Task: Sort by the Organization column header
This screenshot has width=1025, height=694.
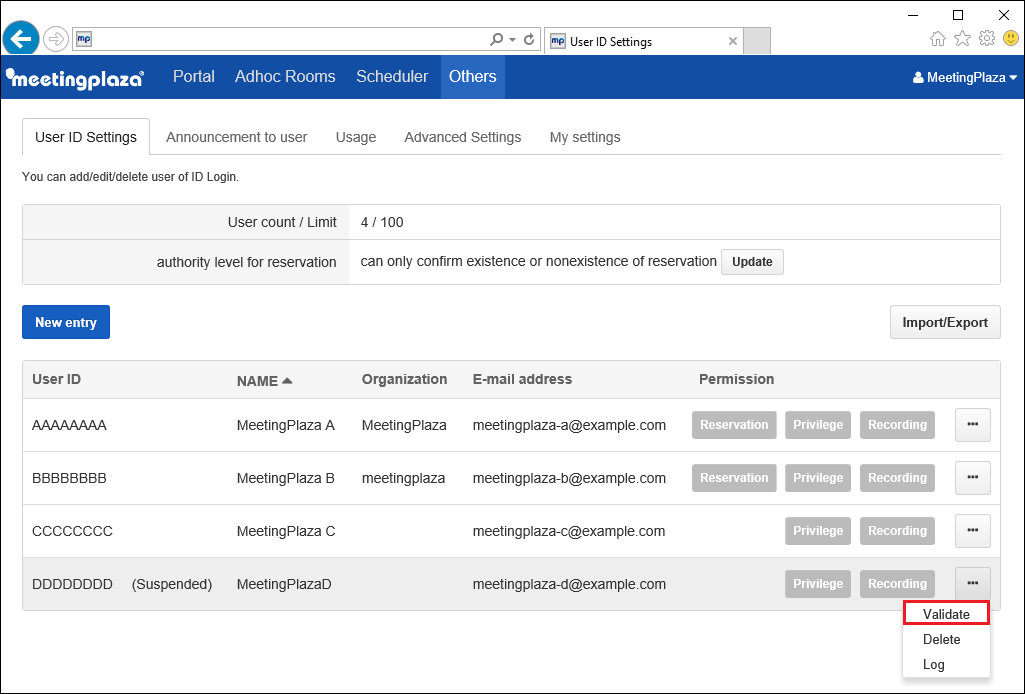Action: (404, 379)
